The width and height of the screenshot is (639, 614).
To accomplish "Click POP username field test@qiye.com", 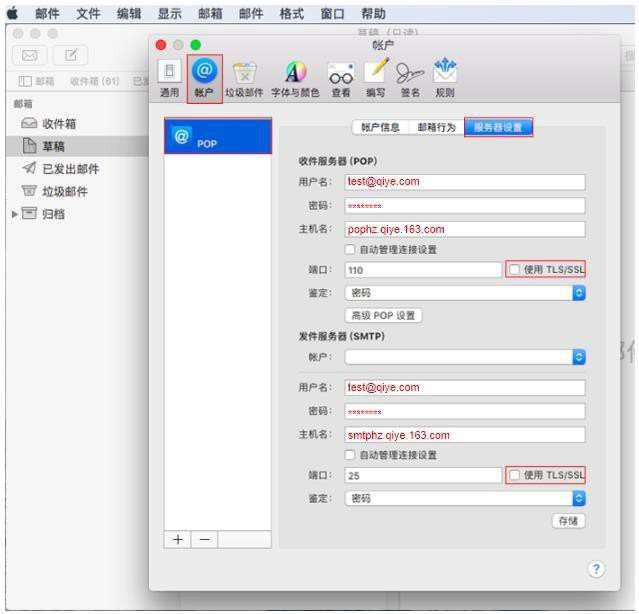I will 465,182.
